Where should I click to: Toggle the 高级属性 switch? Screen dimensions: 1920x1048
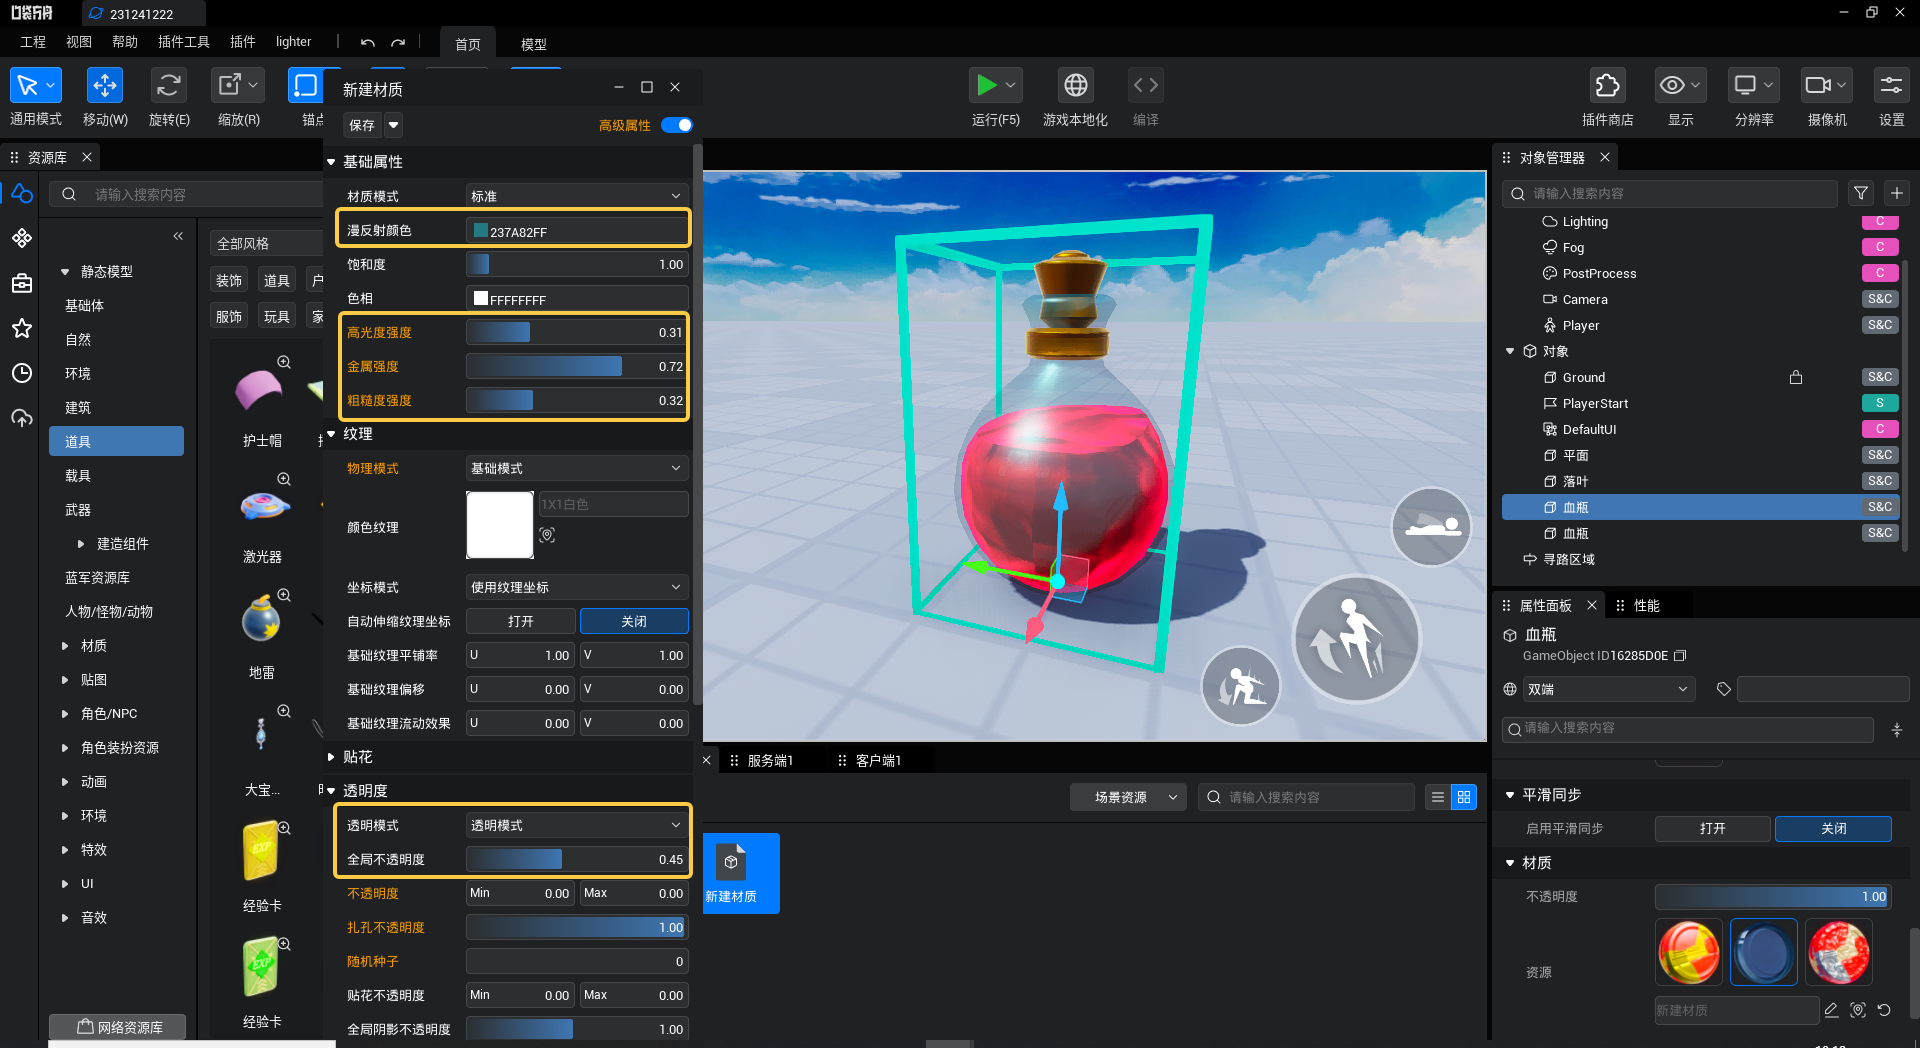(x=677, y=125)
